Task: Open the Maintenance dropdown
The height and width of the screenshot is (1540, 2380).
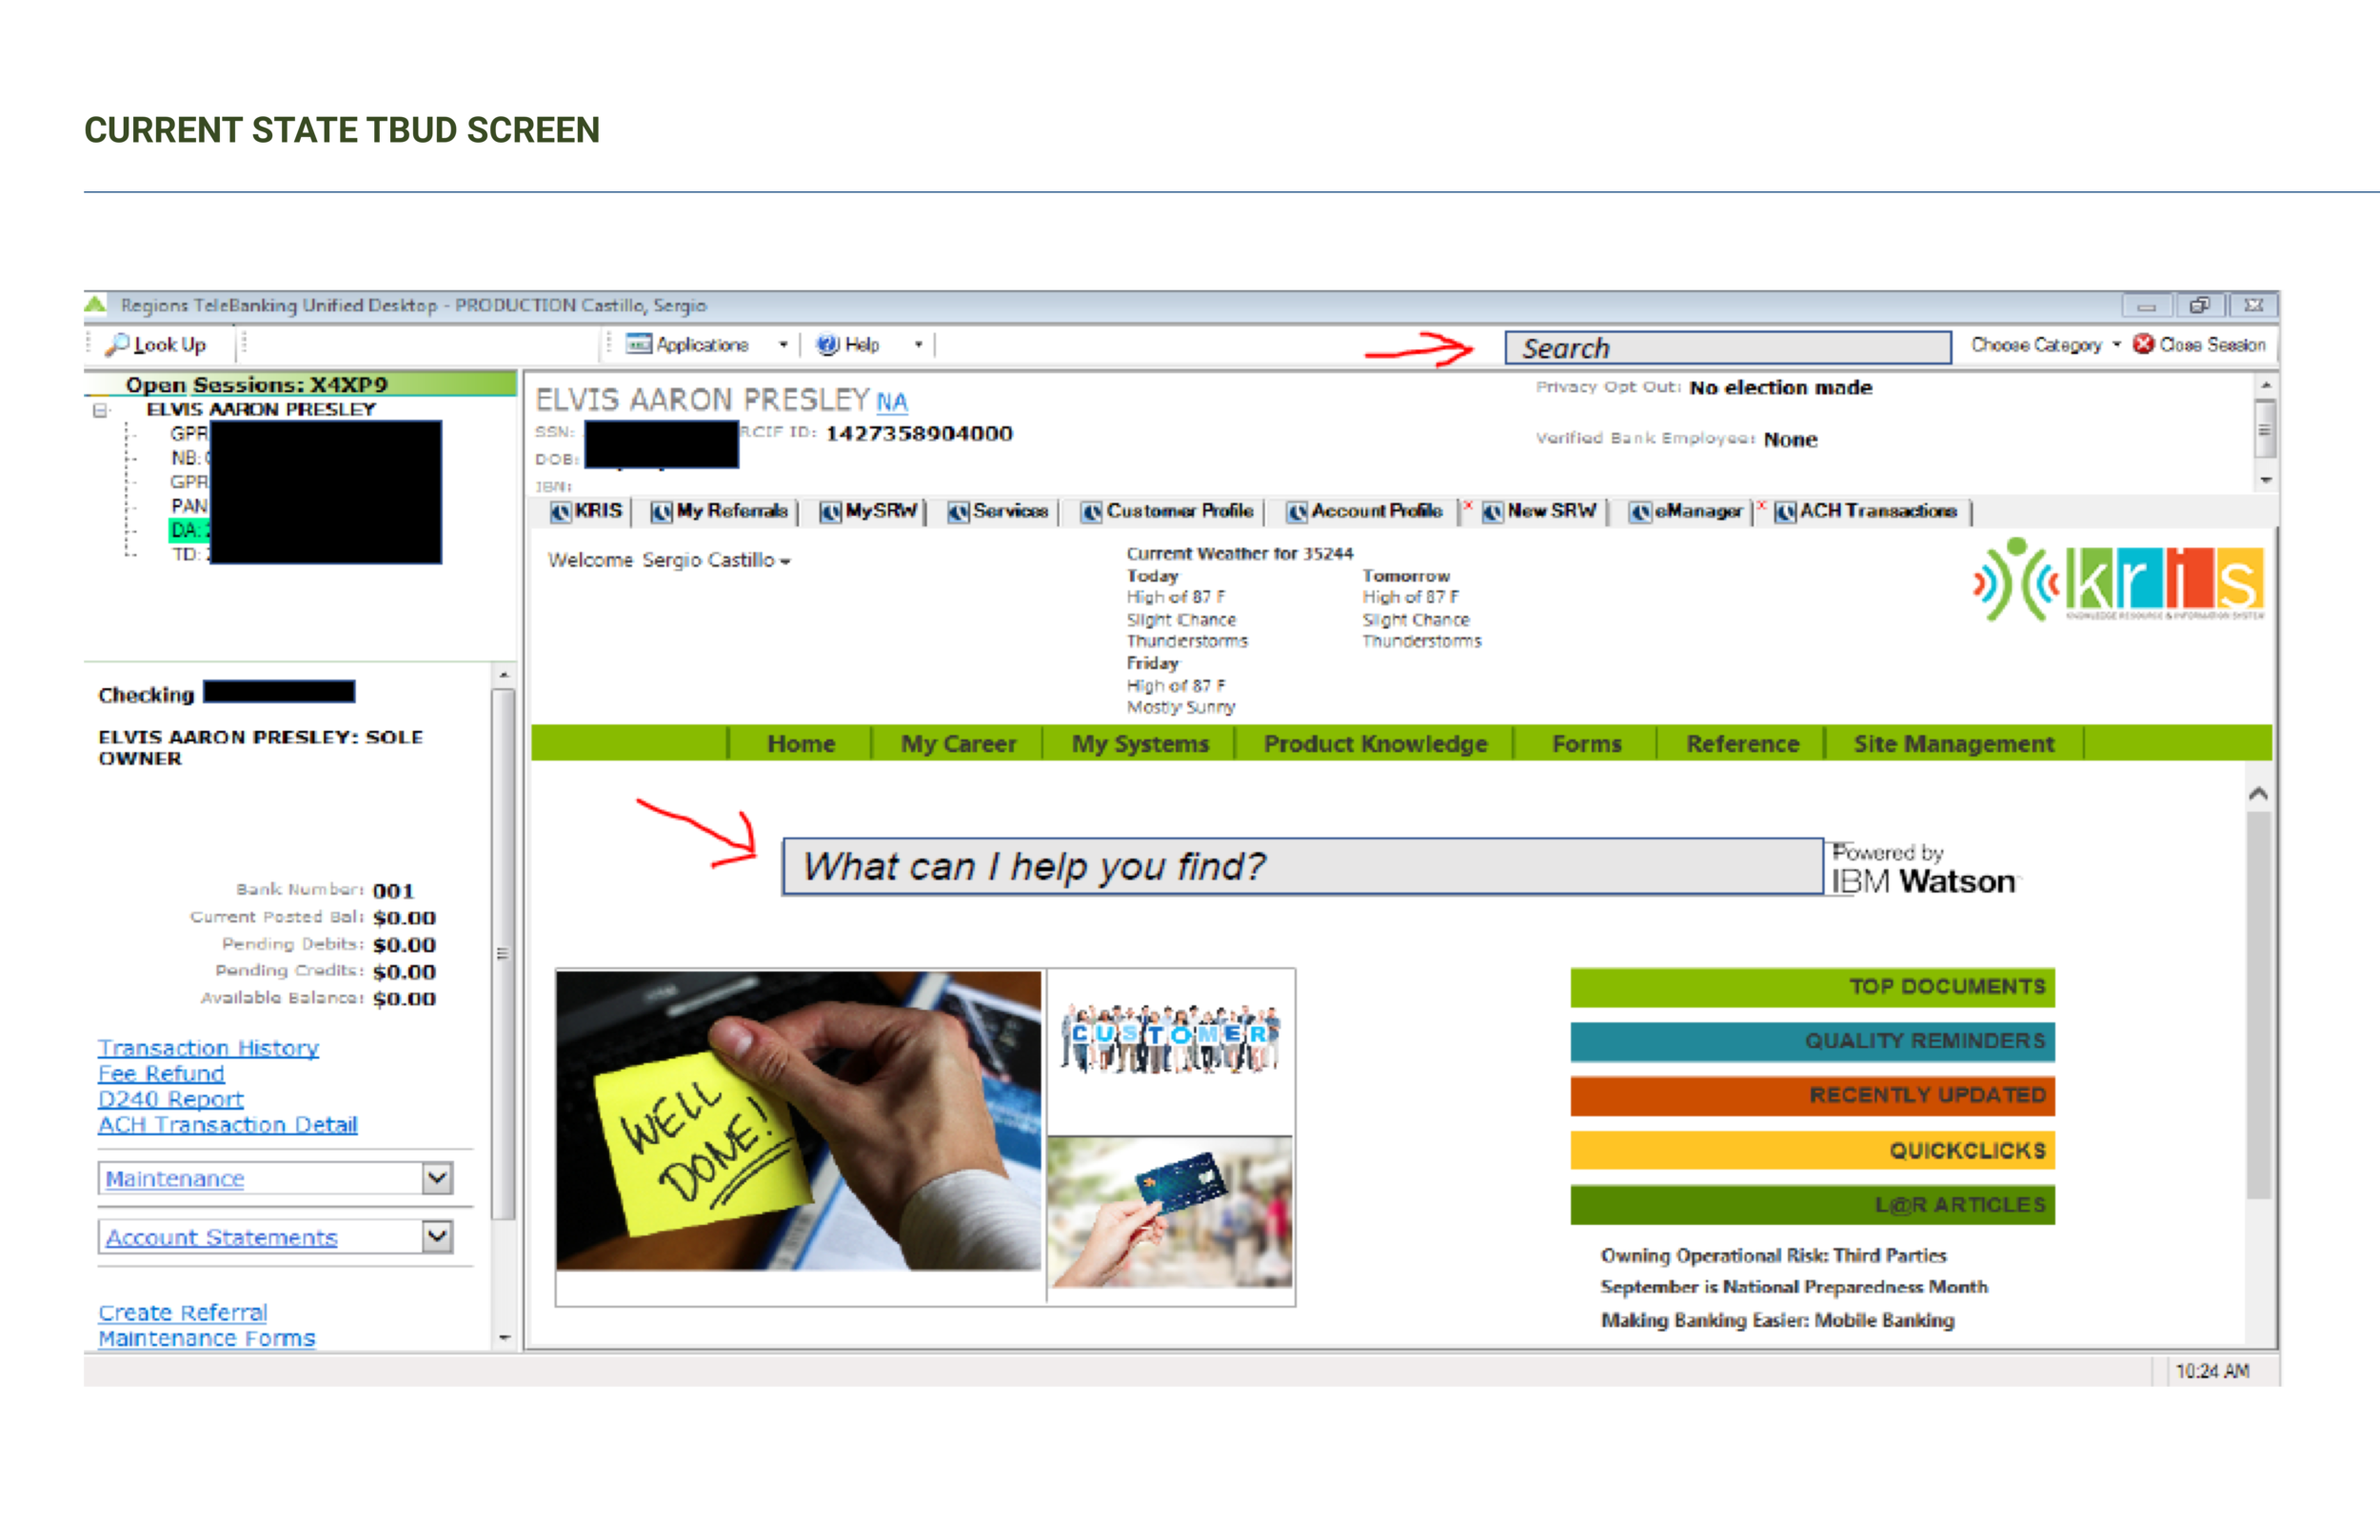Action: point(437,1178)
